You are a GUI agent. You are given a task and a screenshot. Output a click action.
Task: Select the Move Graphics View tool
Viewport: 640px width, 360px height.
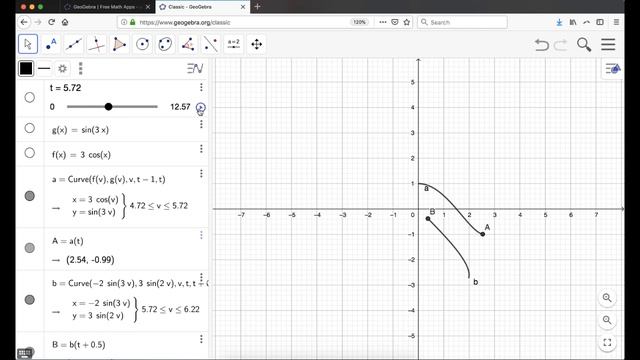click(x=256, y=44)
